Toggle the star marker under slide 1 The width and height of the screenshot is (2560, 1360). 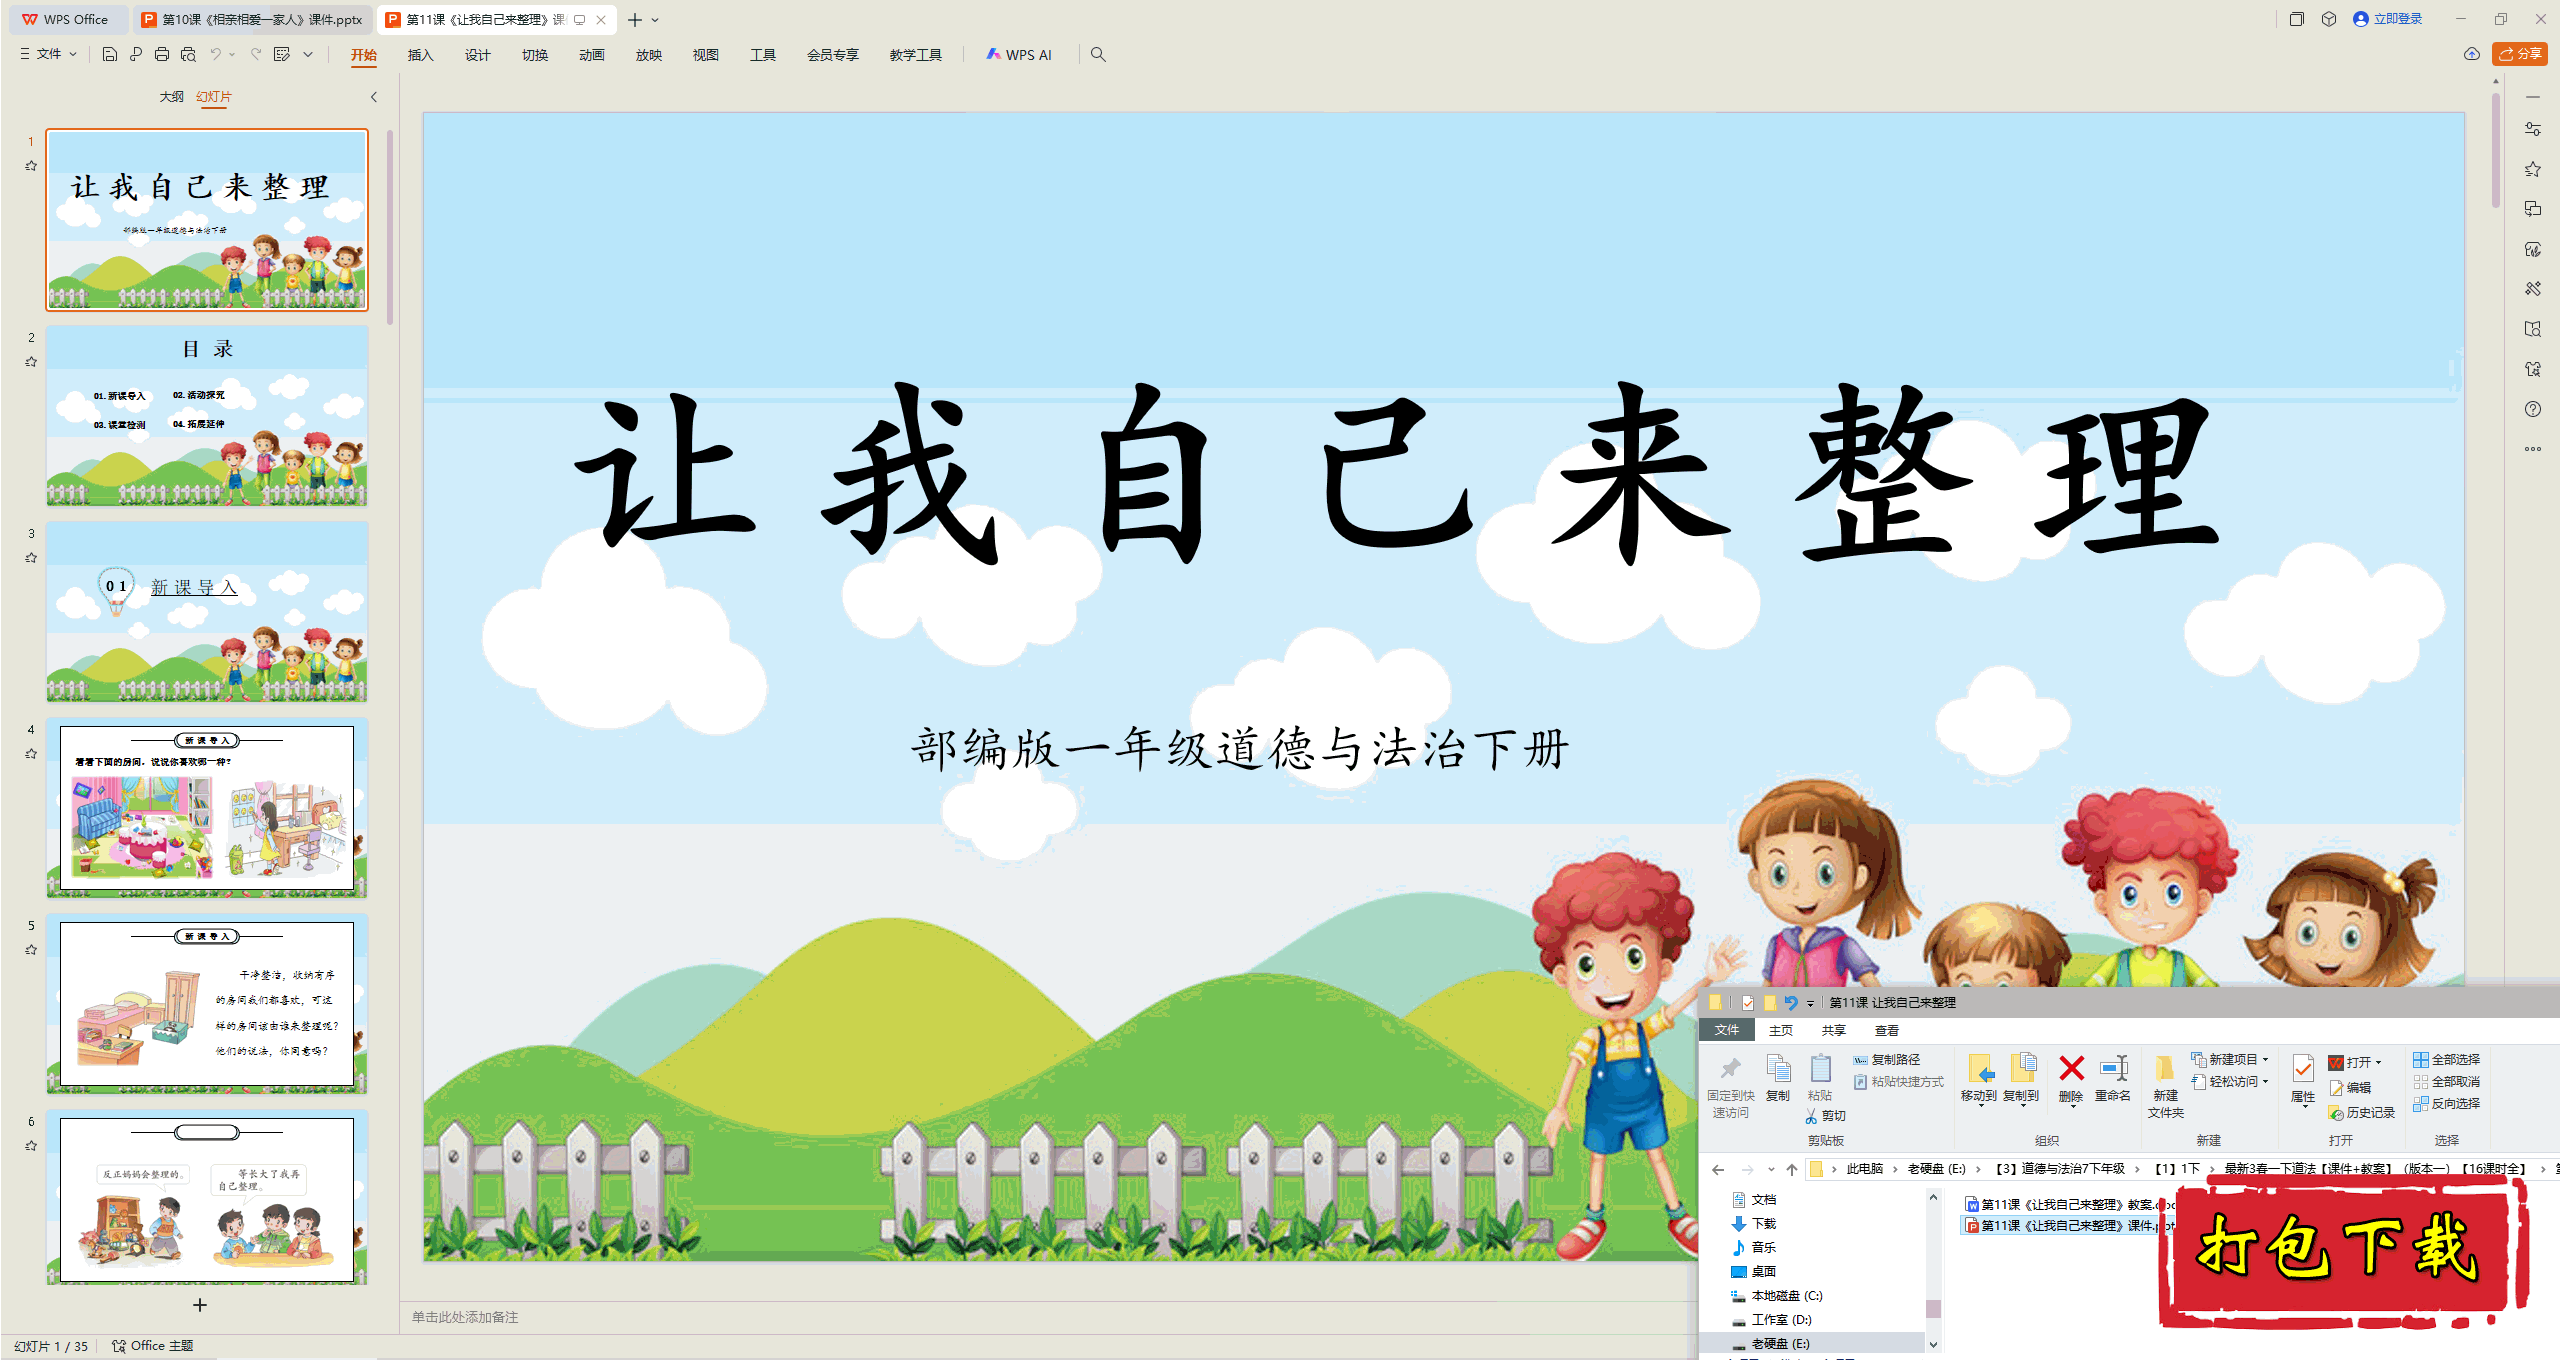point(31,166)
